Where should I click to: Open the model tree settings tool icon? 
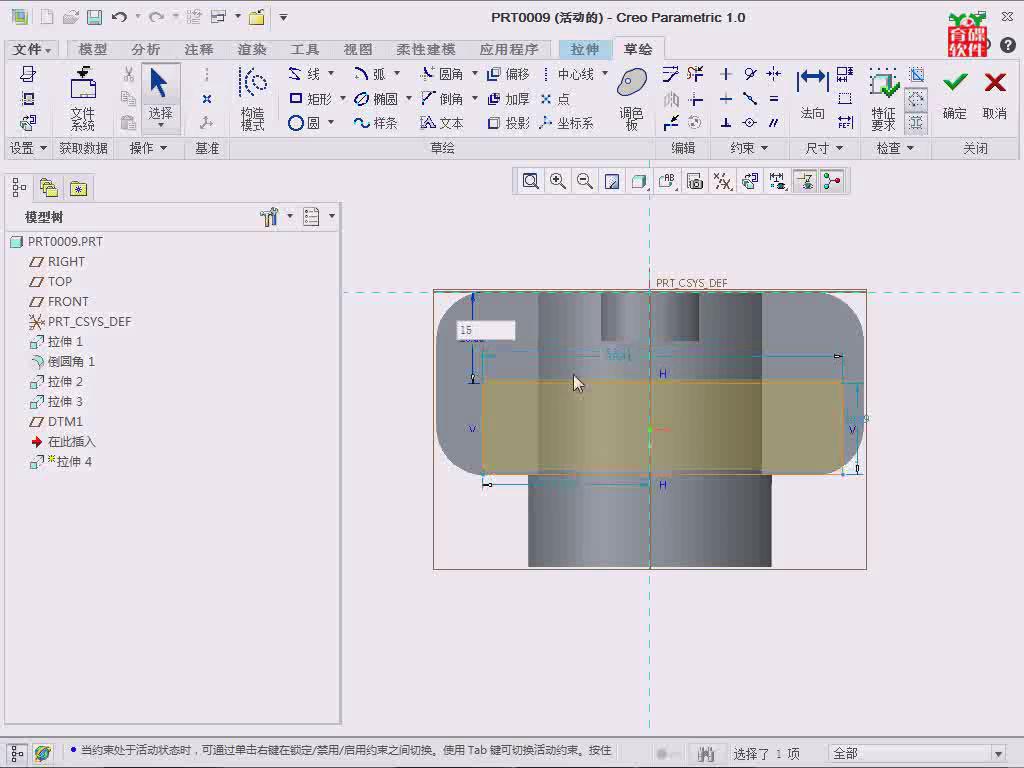pos(269,217)
